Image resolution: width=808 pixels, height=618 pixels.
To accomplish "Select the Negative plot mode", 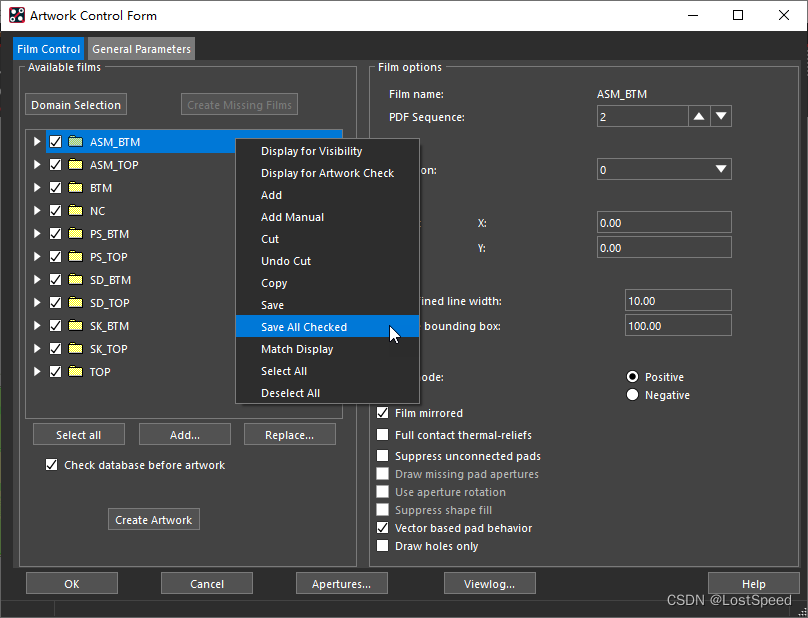I will (632, 395).
